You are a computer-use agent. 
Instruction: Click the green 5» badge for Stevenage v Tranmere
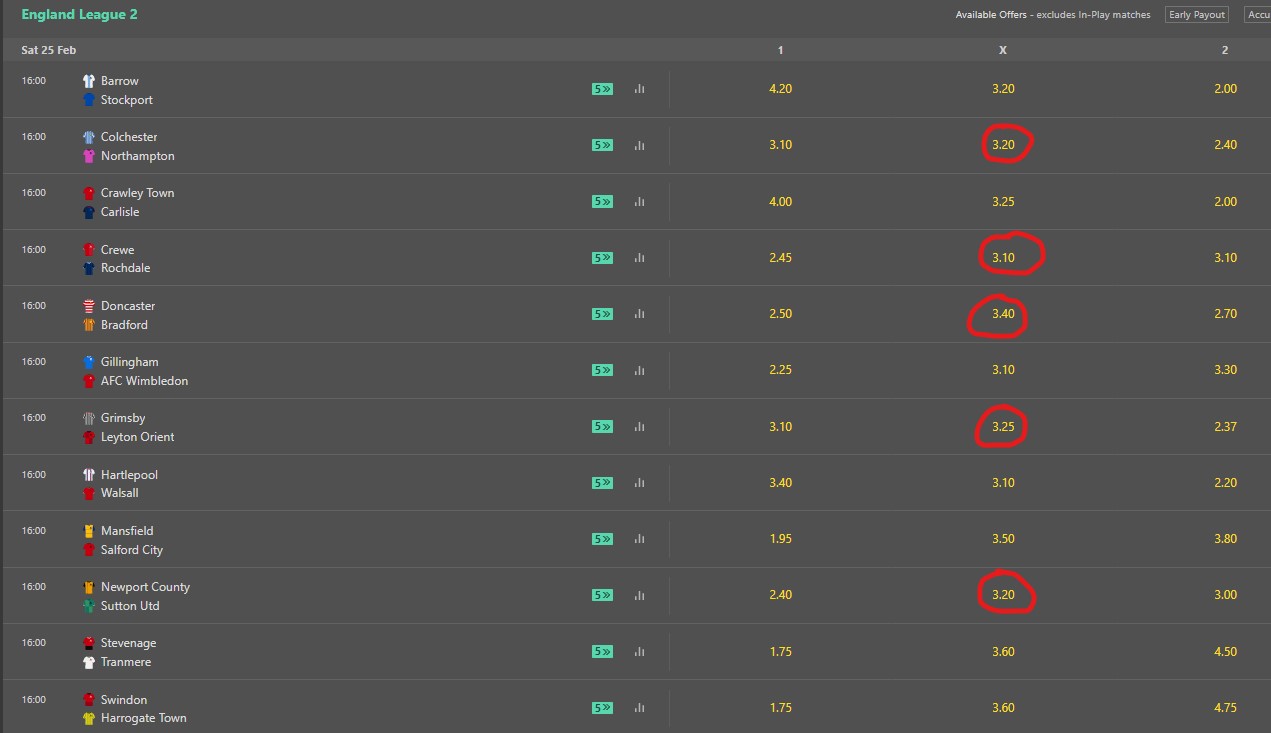pos(602,652)
